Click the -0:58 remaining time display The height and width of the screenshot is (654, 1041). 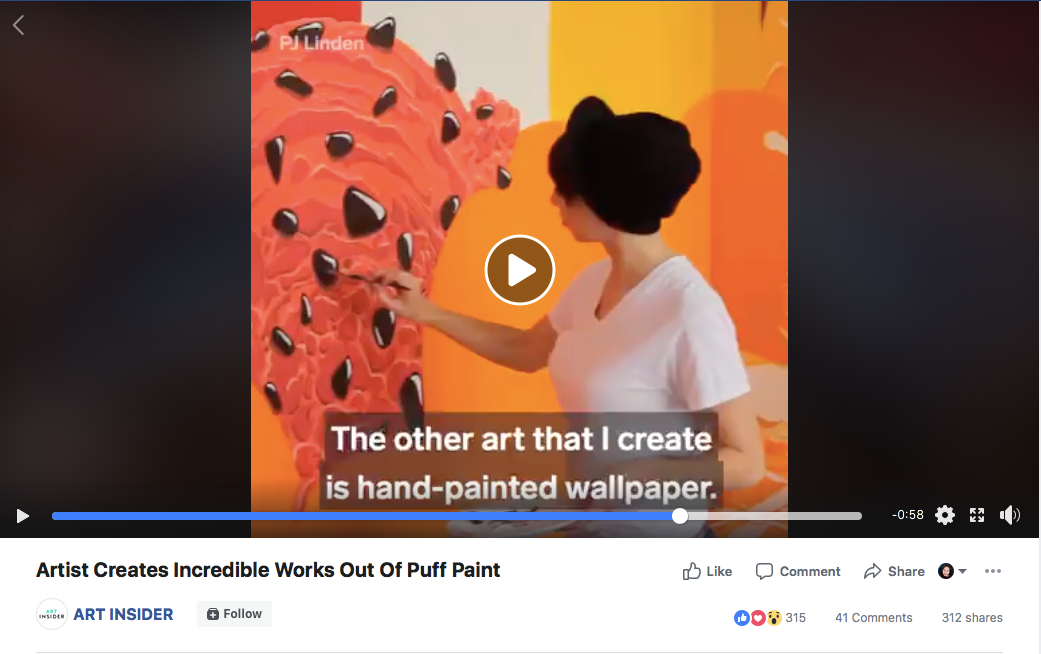(908, 515)
